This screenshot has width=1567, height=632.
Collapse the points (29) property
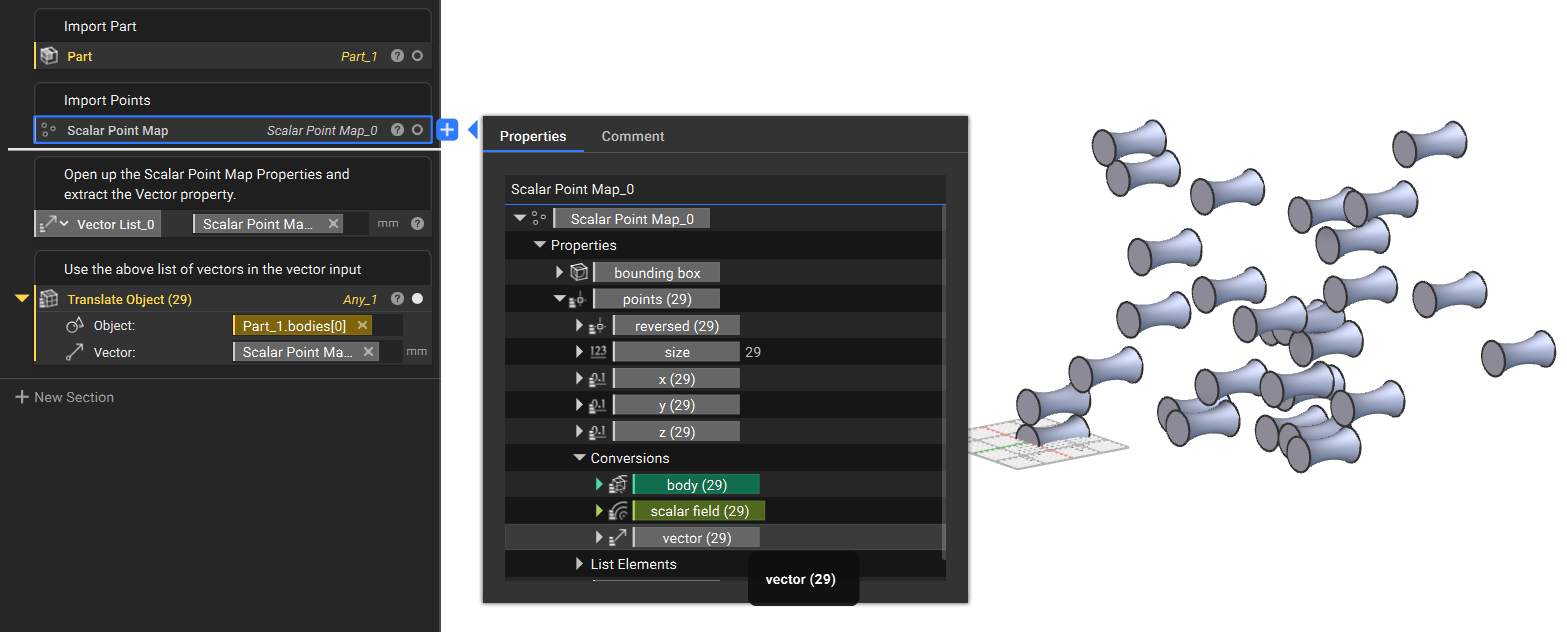coord(560,297)
